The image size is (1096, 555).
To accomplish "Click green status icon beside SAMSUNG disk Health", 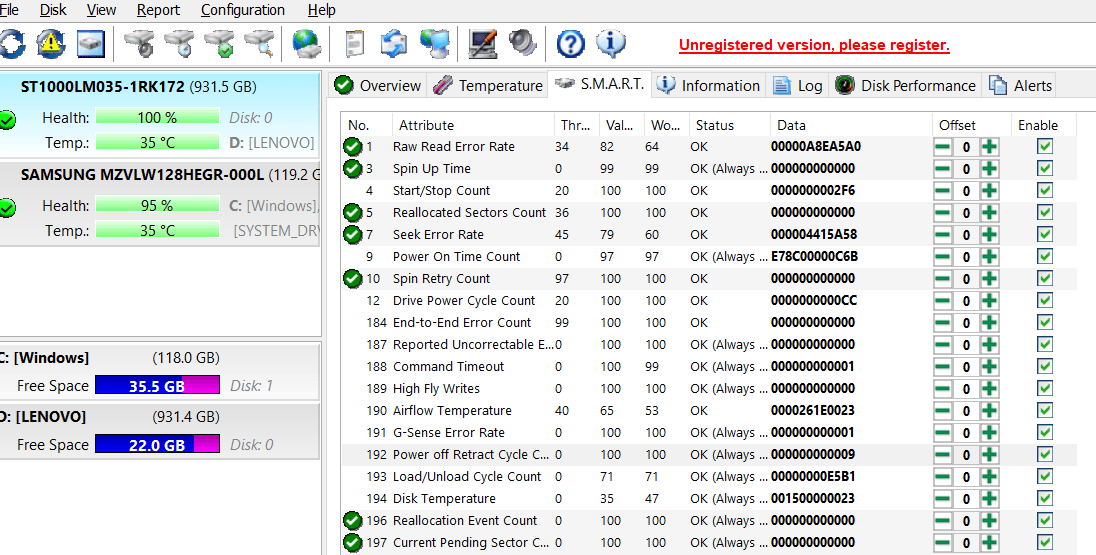I will click(7, 208).
